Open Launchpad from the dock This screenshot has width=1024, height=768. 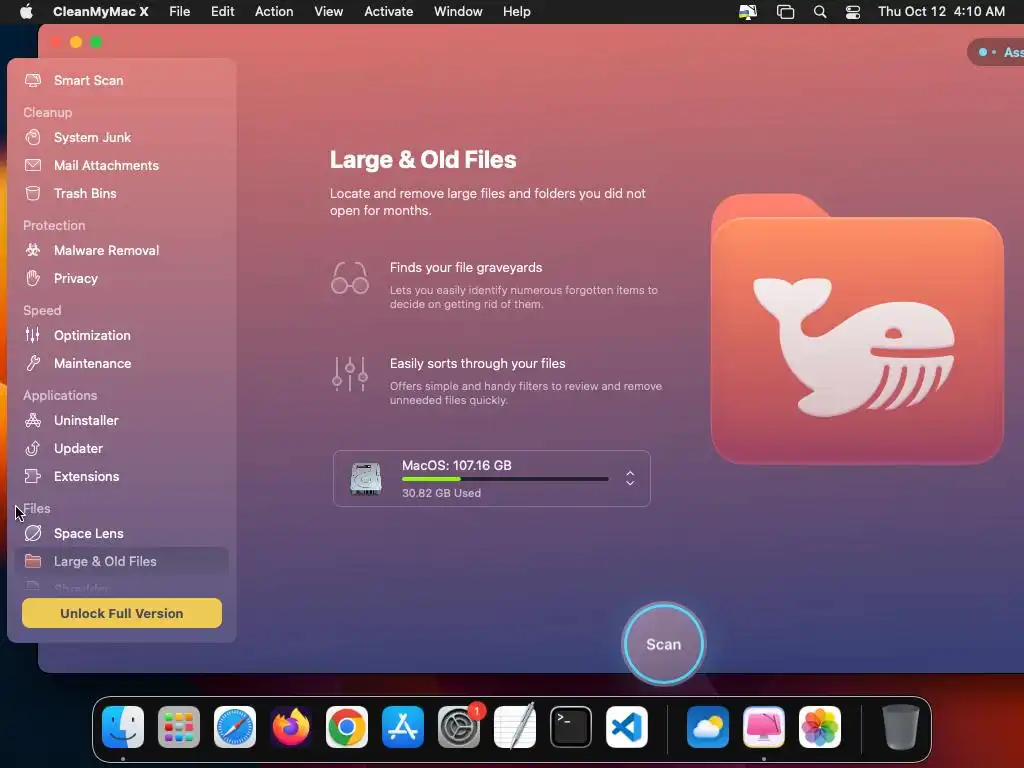click(179, 727)
